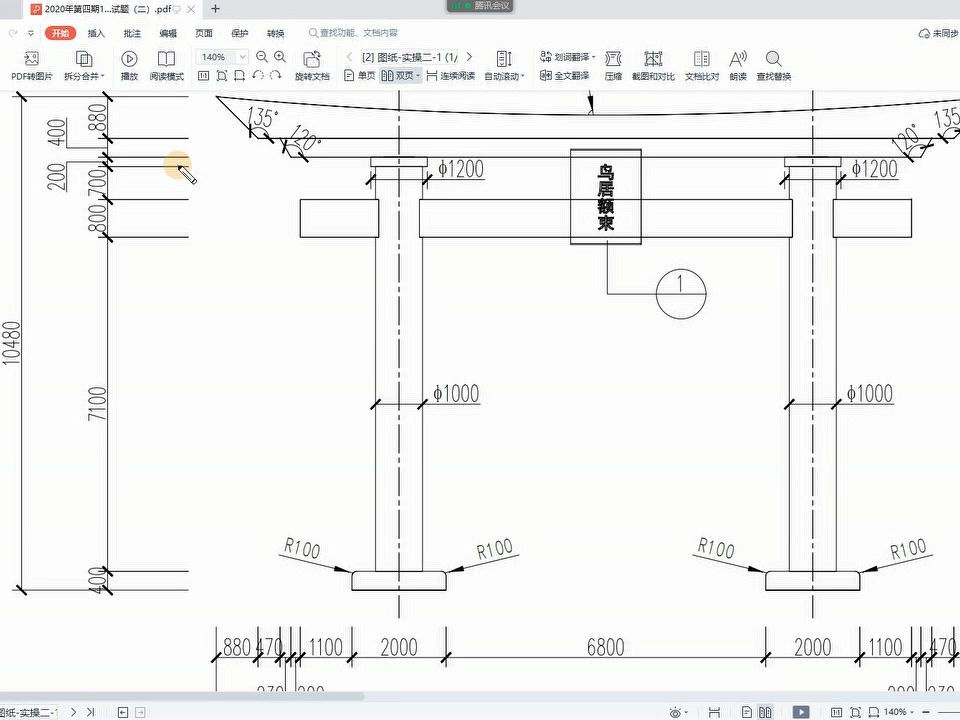Image resolution: width=960 pixels, height=720 pixels.
Task: Click the zoom in magnifier icon
Action: pos(280,57)
